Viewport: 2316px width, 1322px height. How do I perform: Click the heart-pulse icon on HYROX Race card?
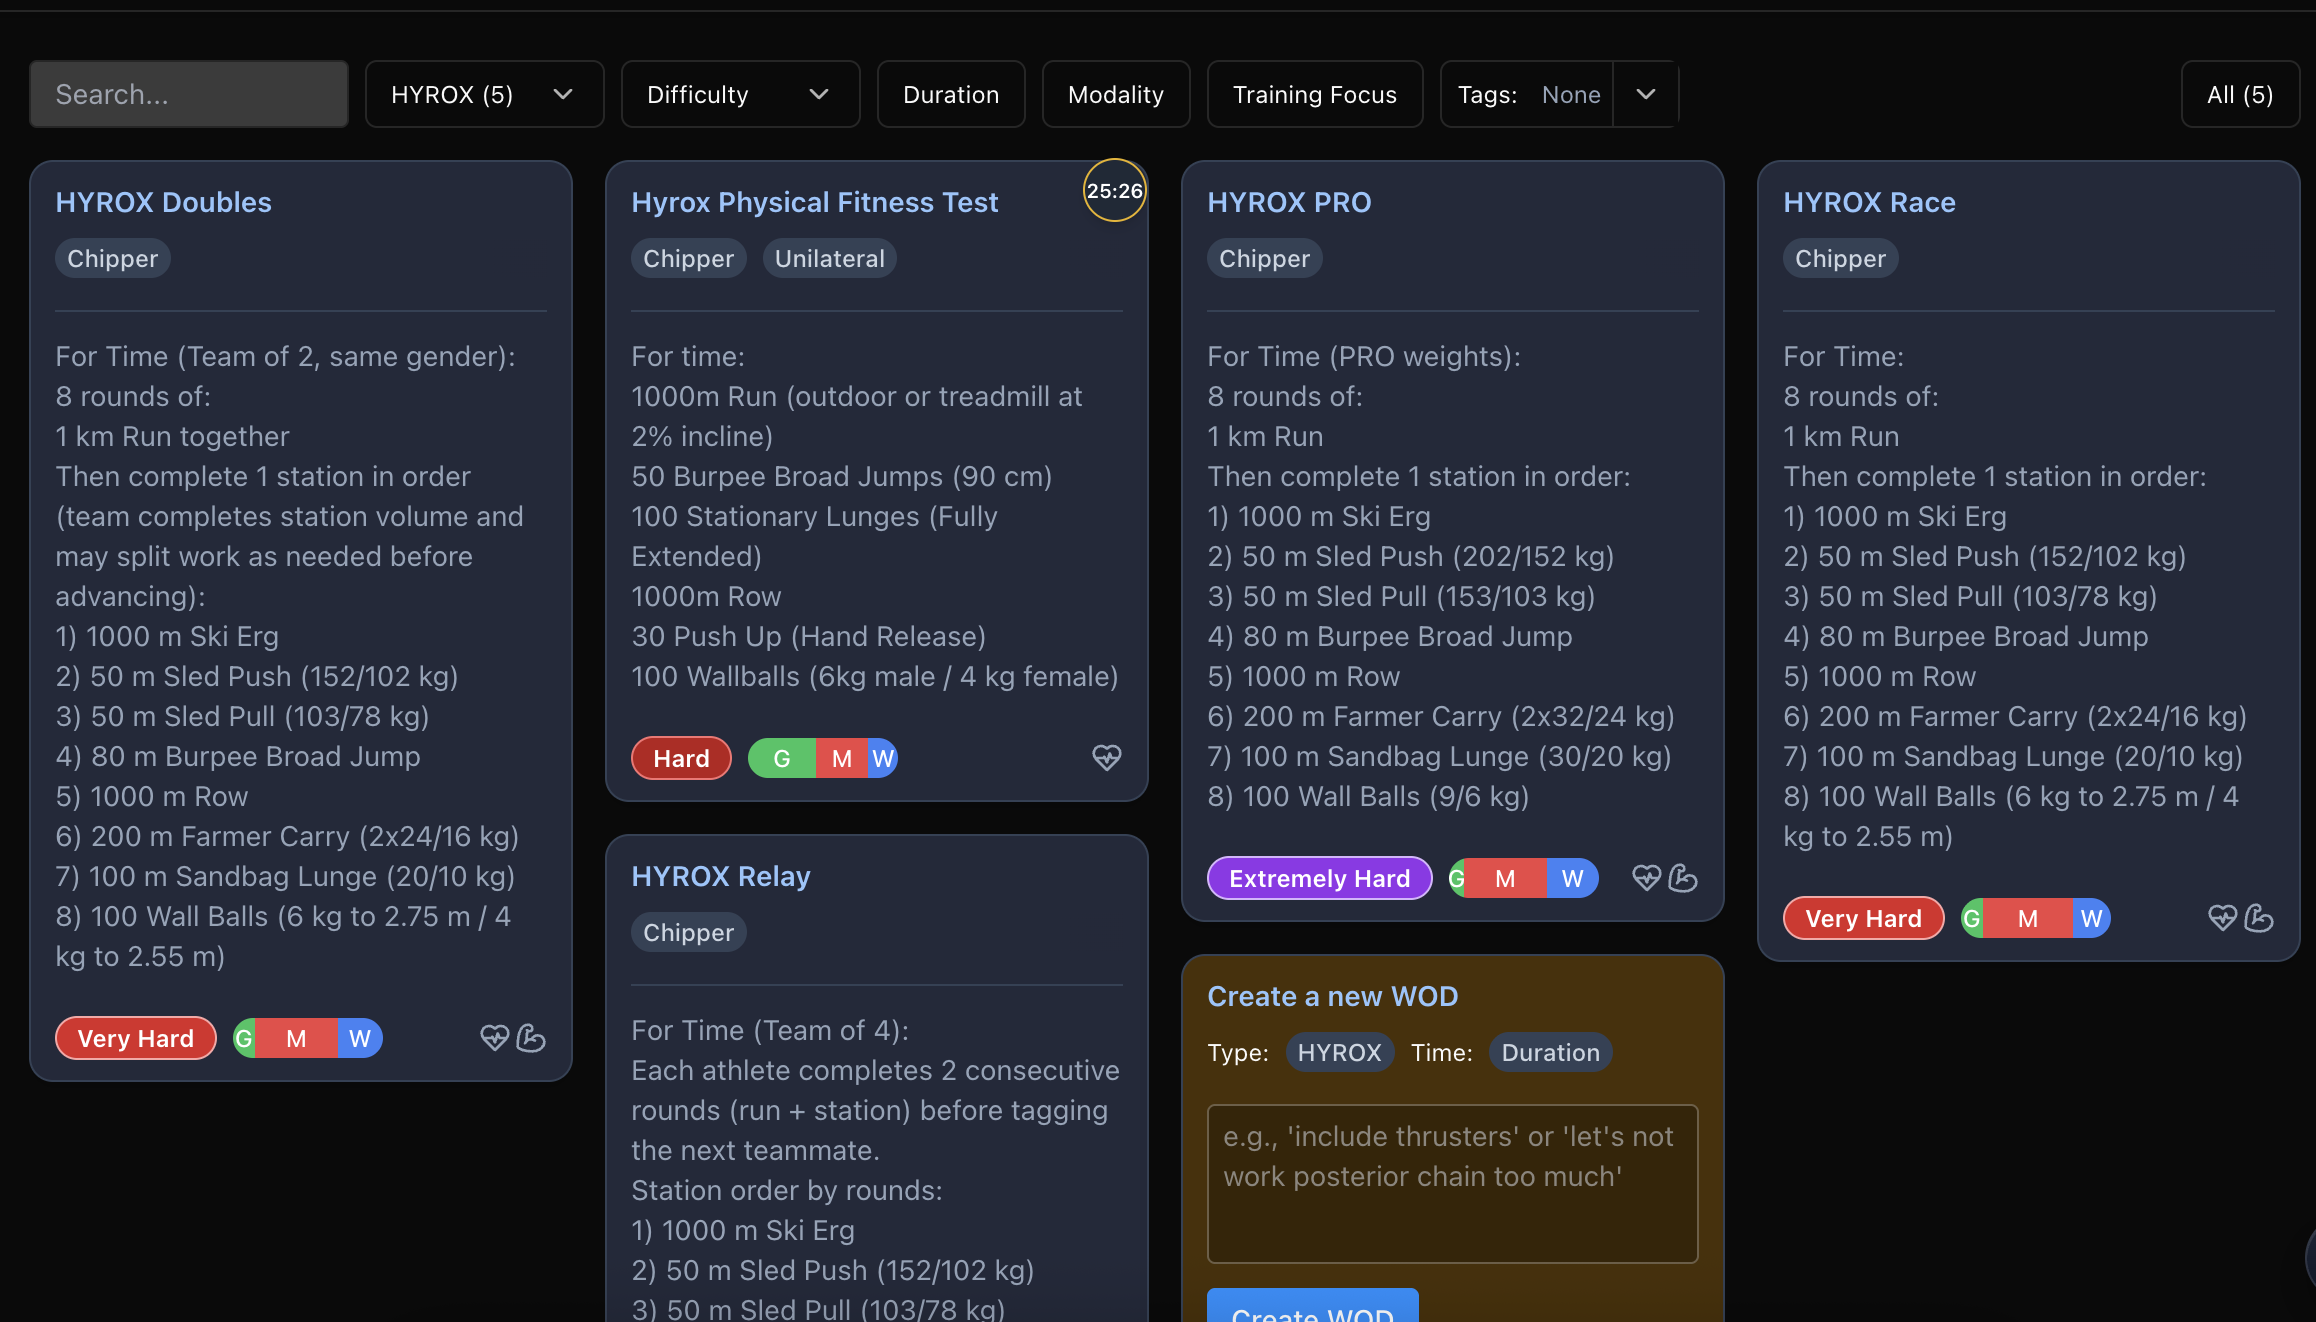coord(2222,918)
